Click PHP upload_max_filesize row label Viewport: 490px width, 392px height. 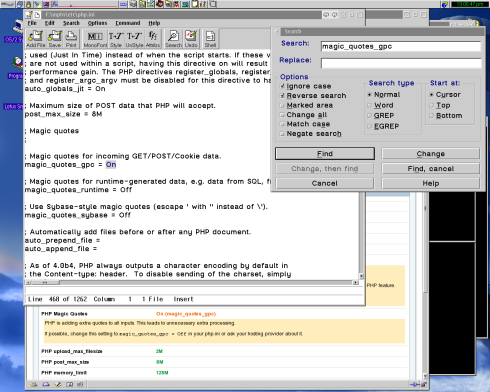pos(72,351)
